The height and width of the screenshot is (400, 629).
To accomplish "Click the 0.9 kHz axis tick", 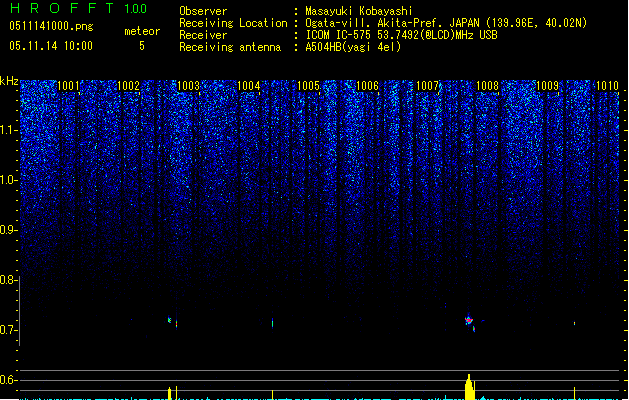I will [9, 230].
